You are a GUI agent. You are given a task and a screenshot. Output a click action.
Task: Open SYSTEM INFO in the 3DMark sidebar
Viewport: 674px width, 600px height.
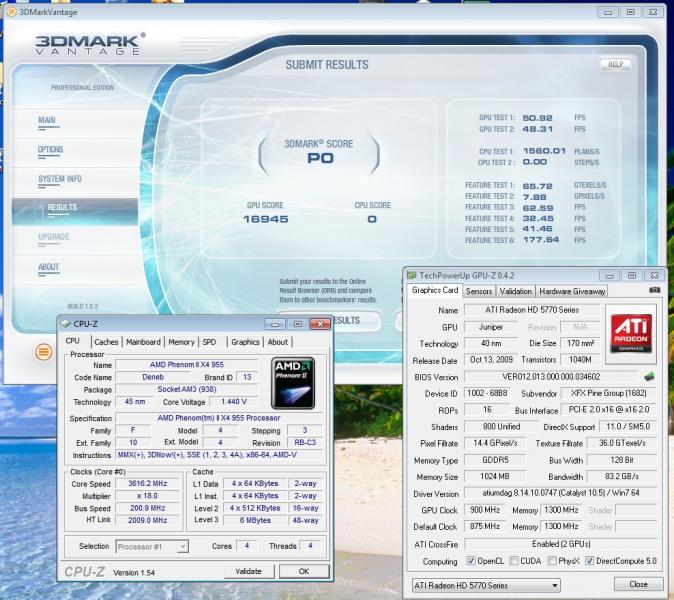point(60,179)
